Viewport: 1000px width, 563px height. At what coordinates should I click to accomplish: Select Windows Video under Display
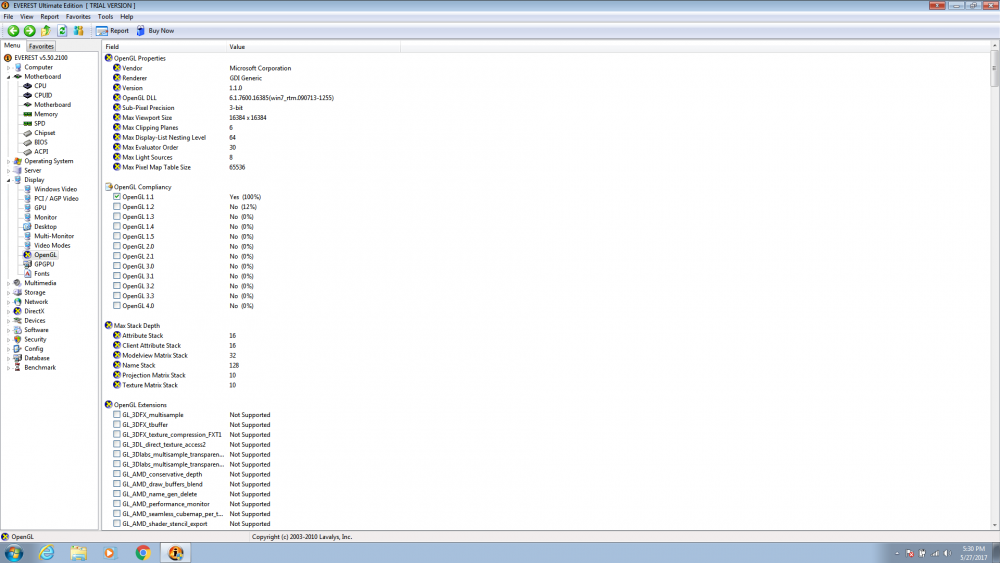55,189
